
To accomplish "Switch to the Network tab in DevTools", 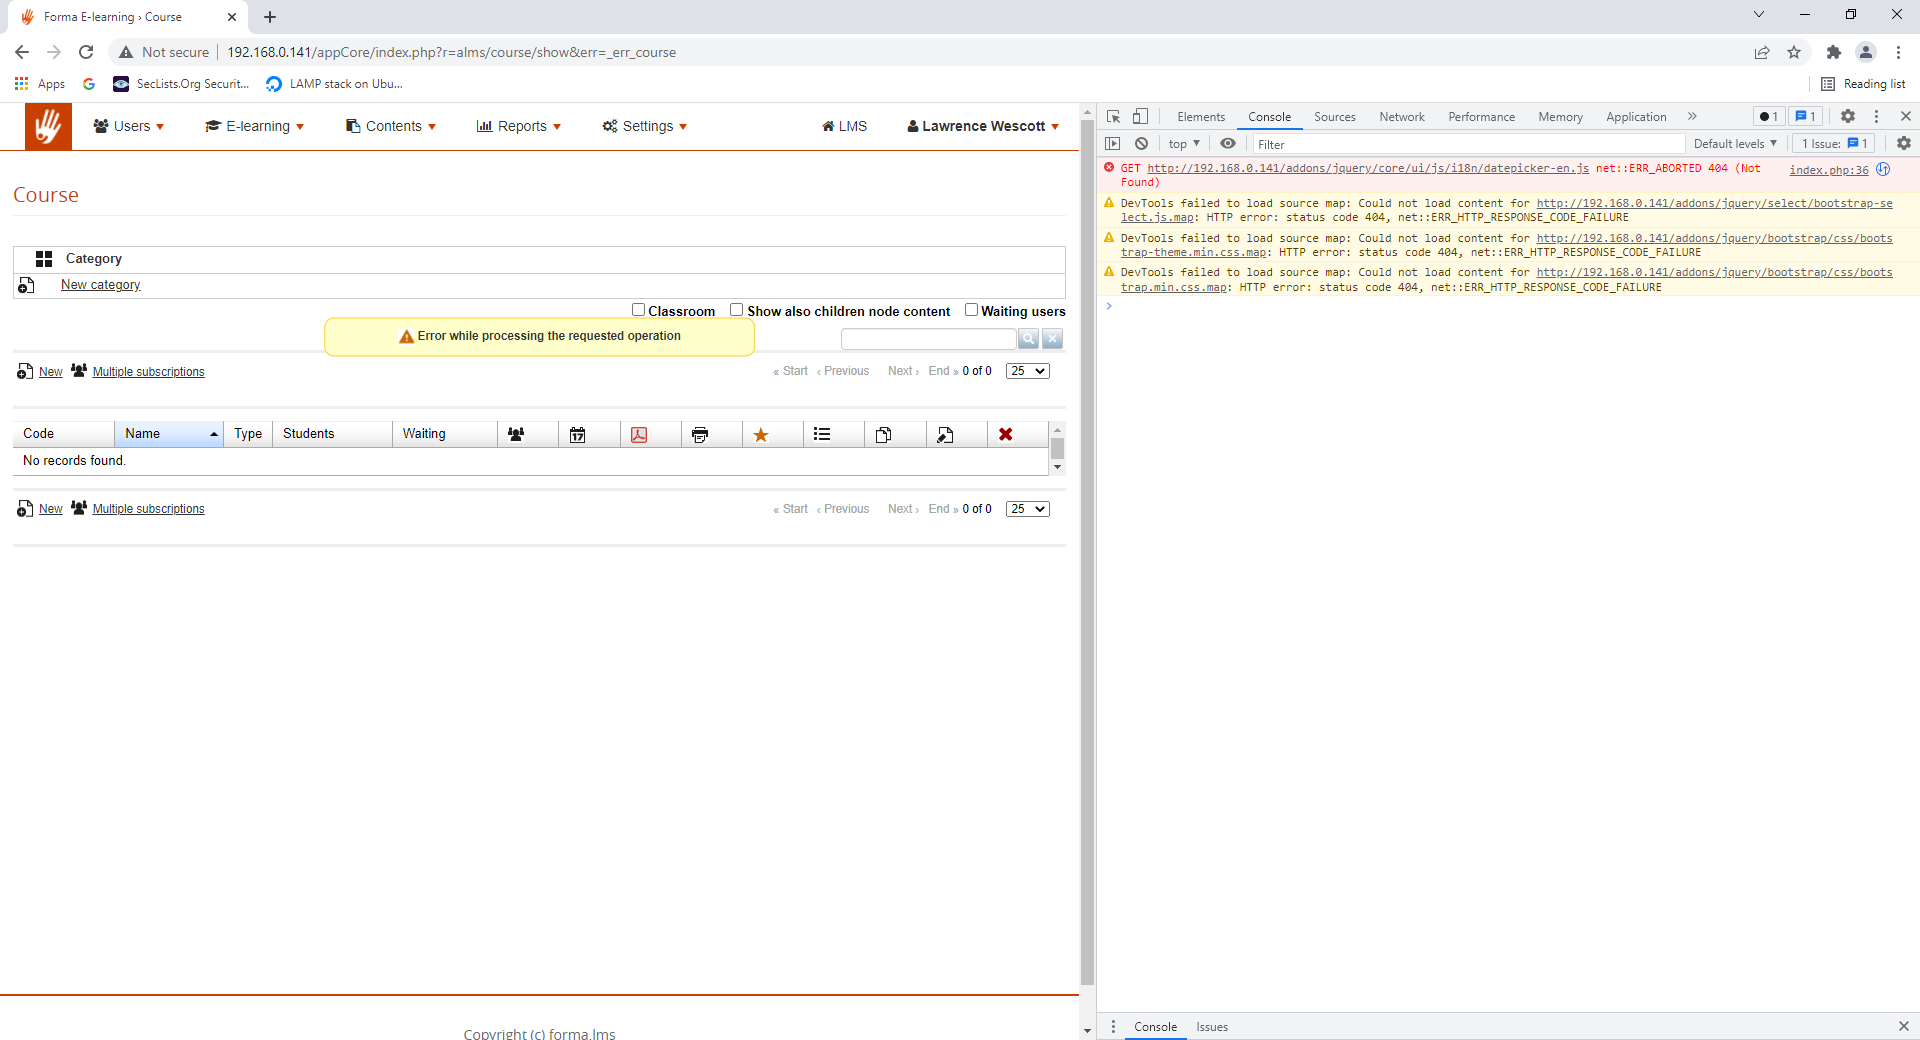I will 1401,117.
